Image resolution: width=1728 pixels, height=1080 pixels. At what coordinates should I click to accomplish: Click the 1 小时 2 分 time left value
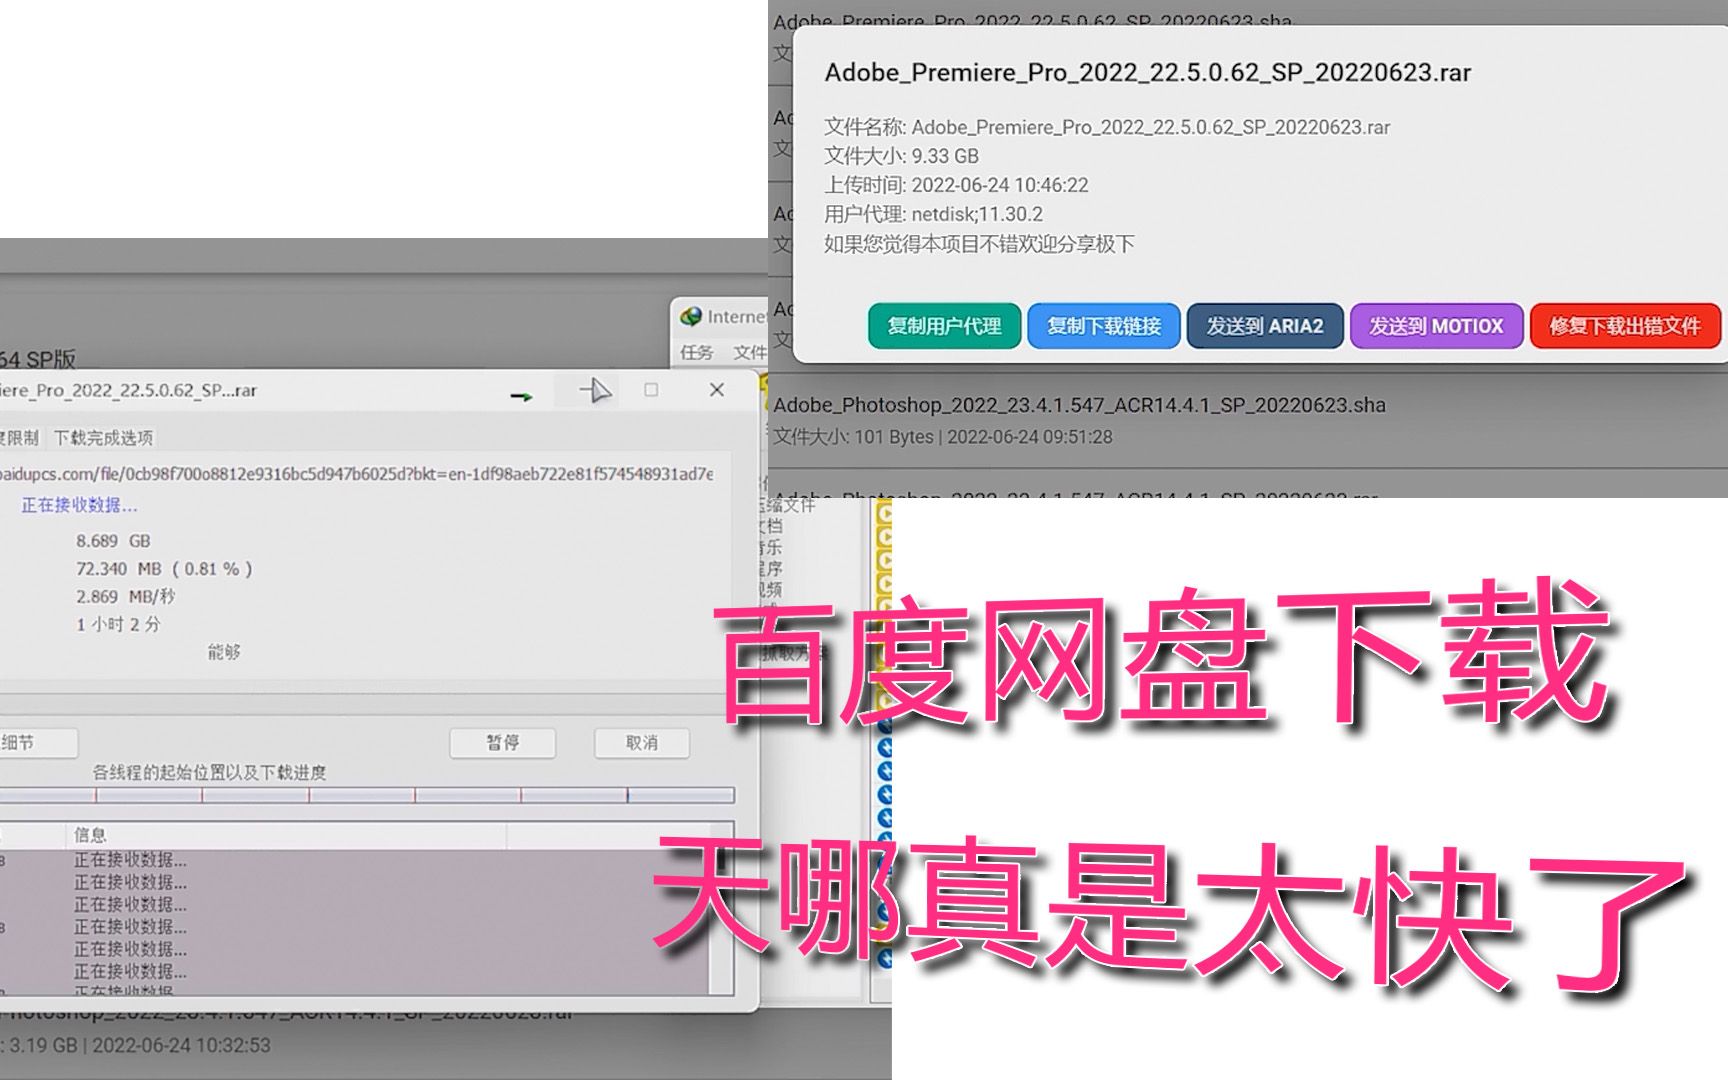click(x=118, y=624)
